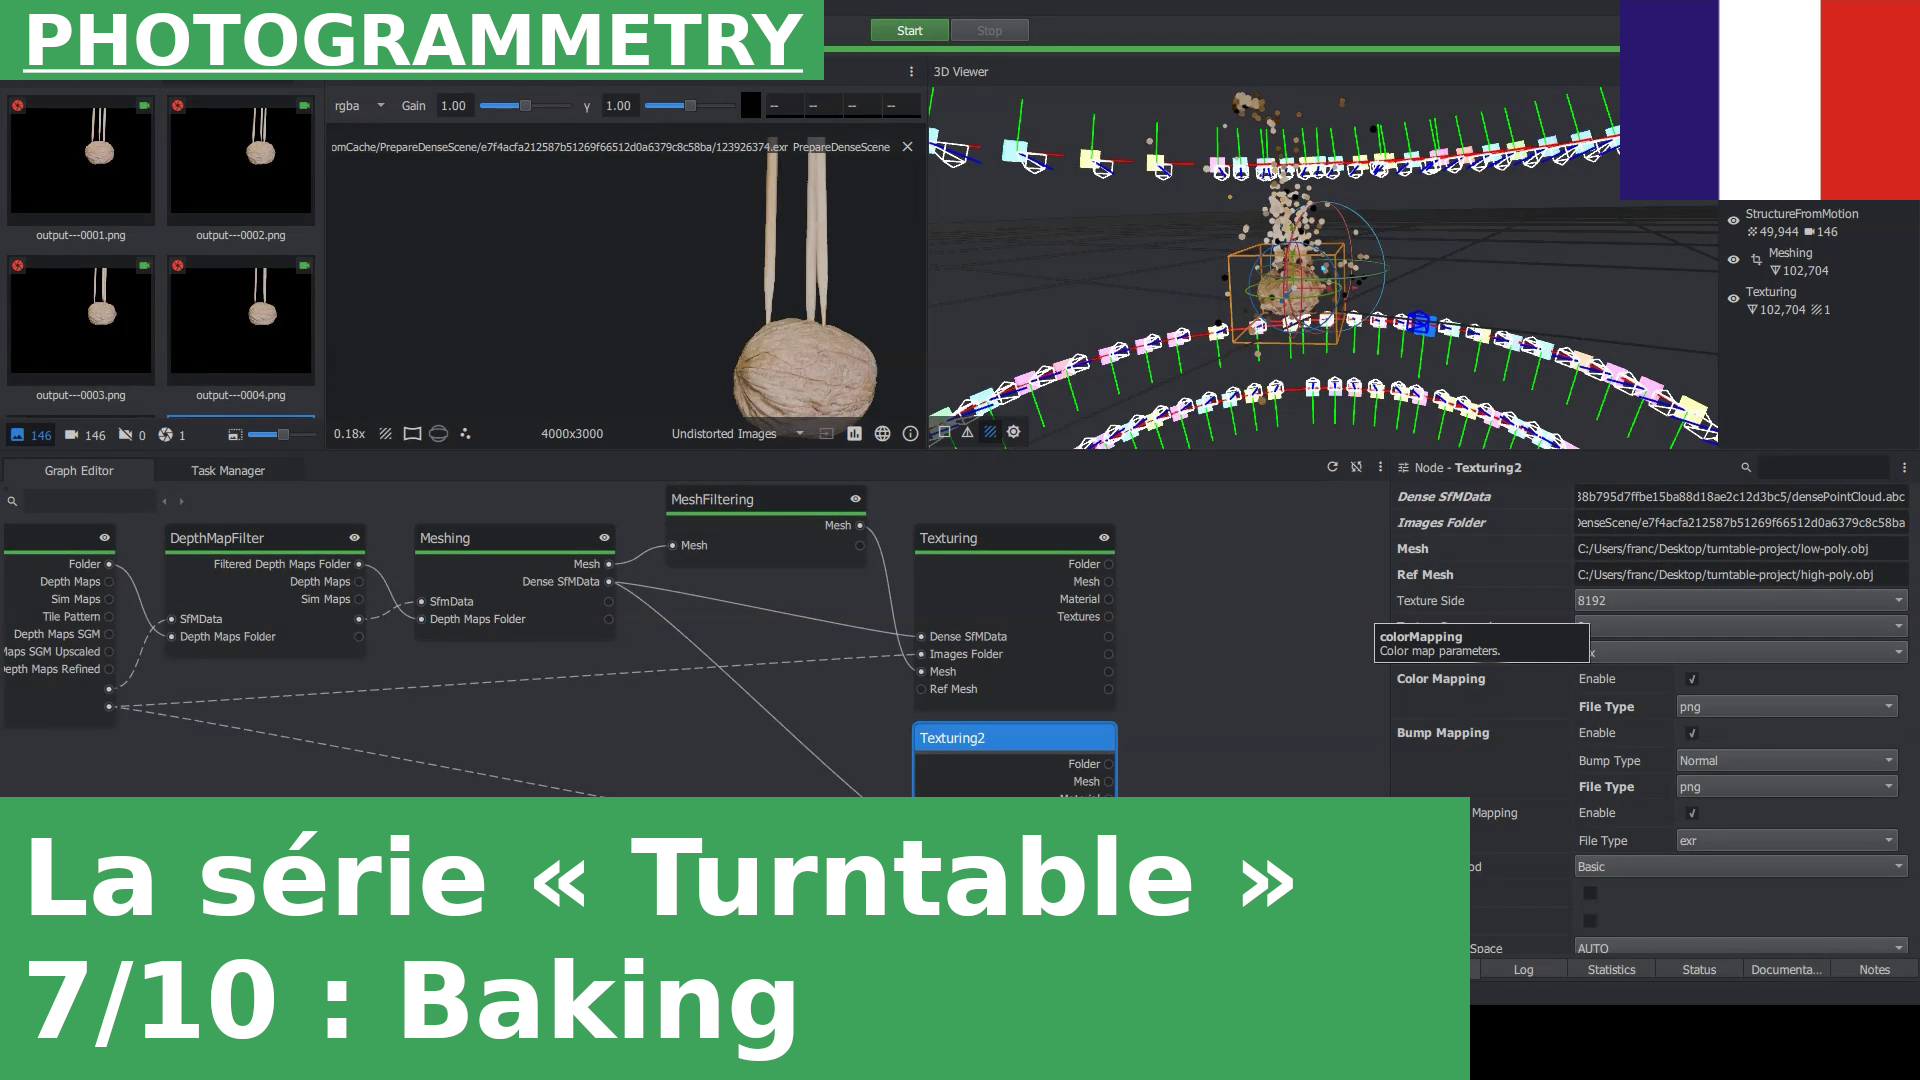Click the green Start button
1920x1080 pixels.
(909, 30)
